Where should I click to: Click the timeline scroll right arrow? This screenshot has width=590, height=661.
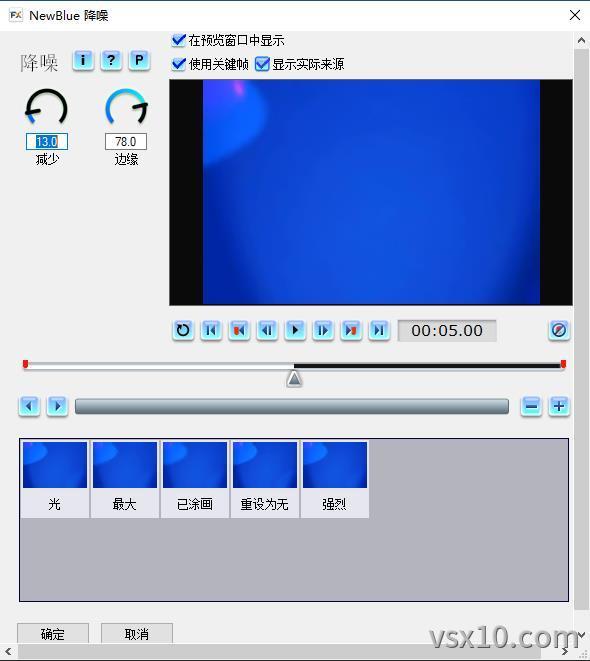coord(57,406)
